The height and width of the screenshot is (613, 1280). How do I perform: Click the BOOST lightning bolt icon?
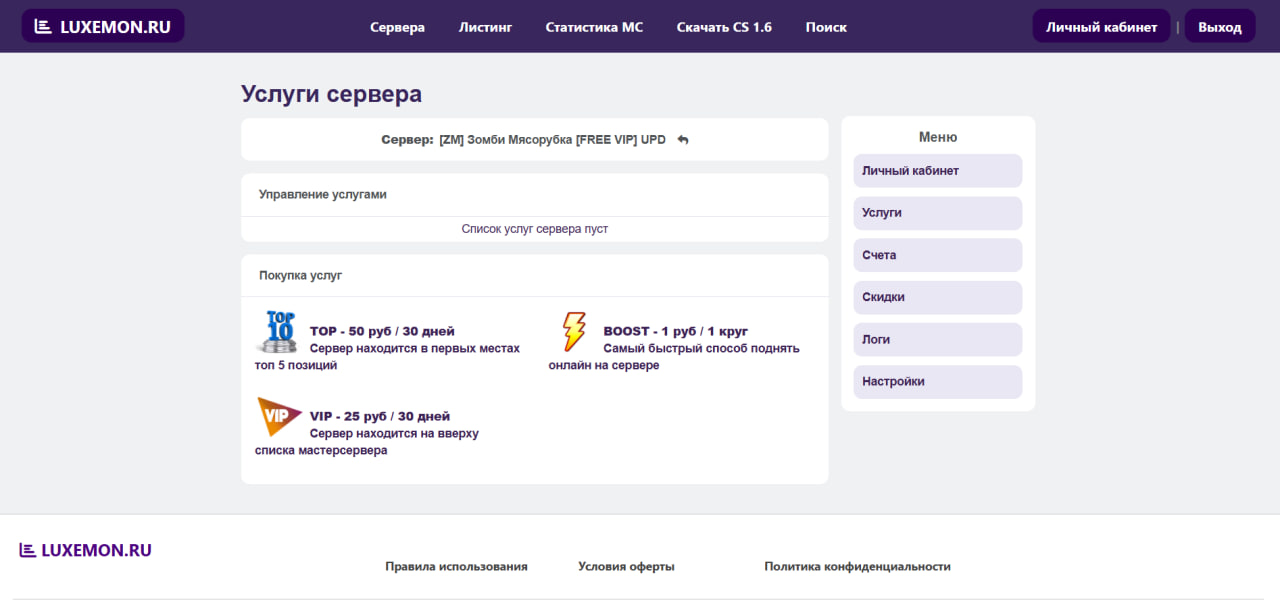573,332
